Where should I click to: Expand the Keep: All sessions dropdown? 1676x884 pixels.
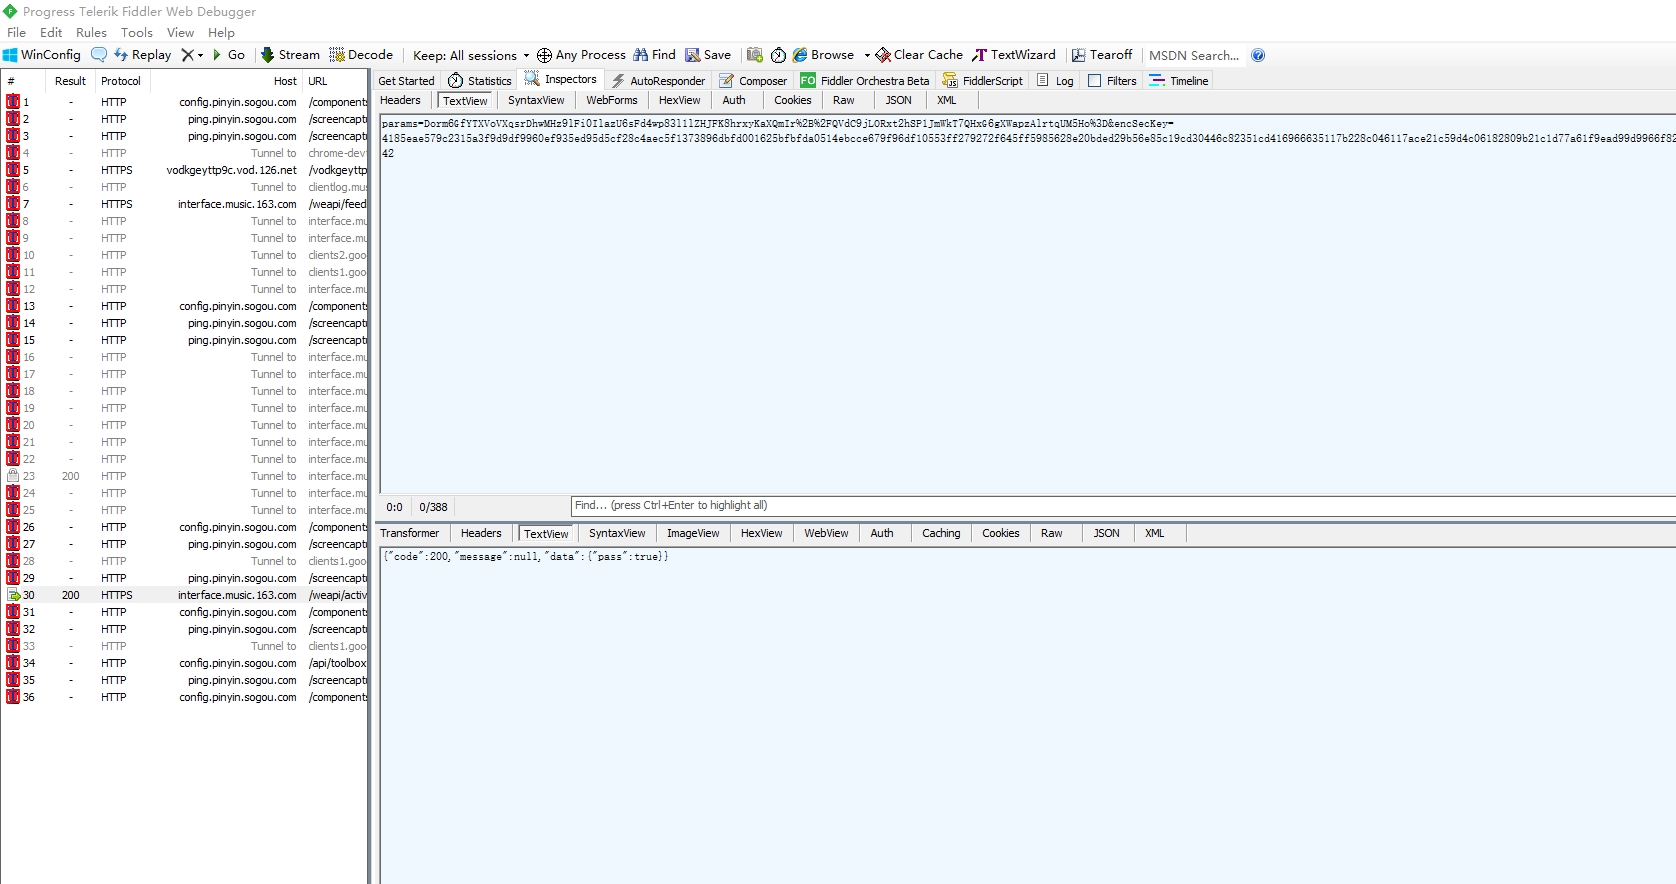pos(471,55)
